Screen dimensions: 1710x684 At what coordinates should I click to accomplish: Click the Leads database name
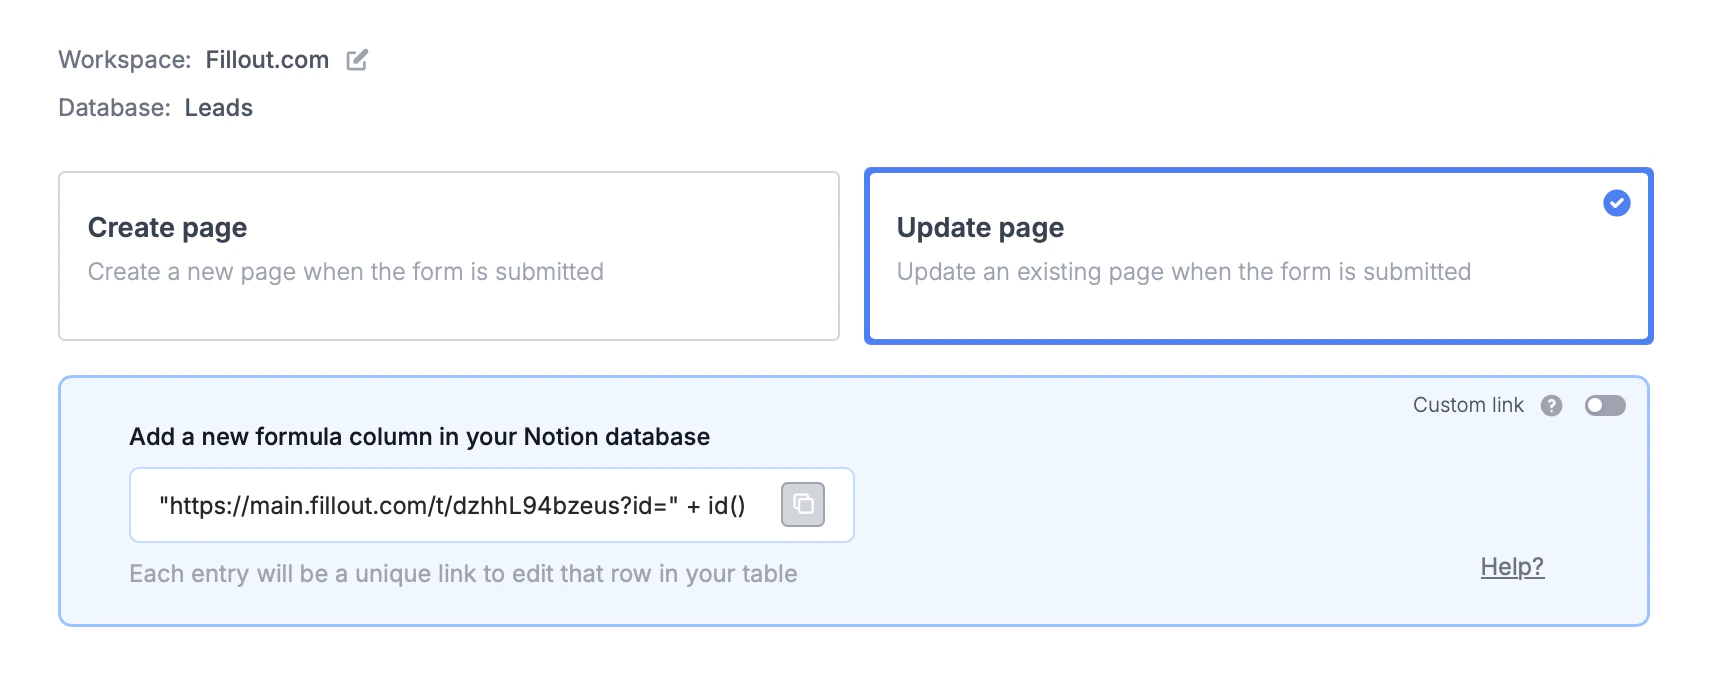[218, 108]
